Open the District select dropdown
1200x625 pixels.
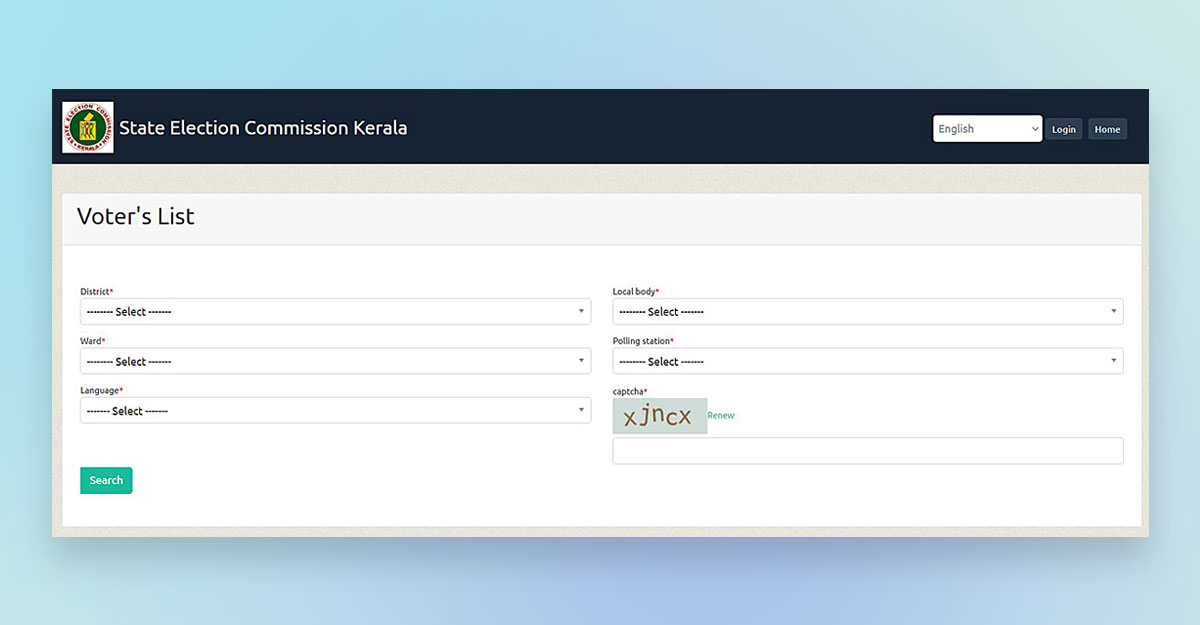coord(335,312)
